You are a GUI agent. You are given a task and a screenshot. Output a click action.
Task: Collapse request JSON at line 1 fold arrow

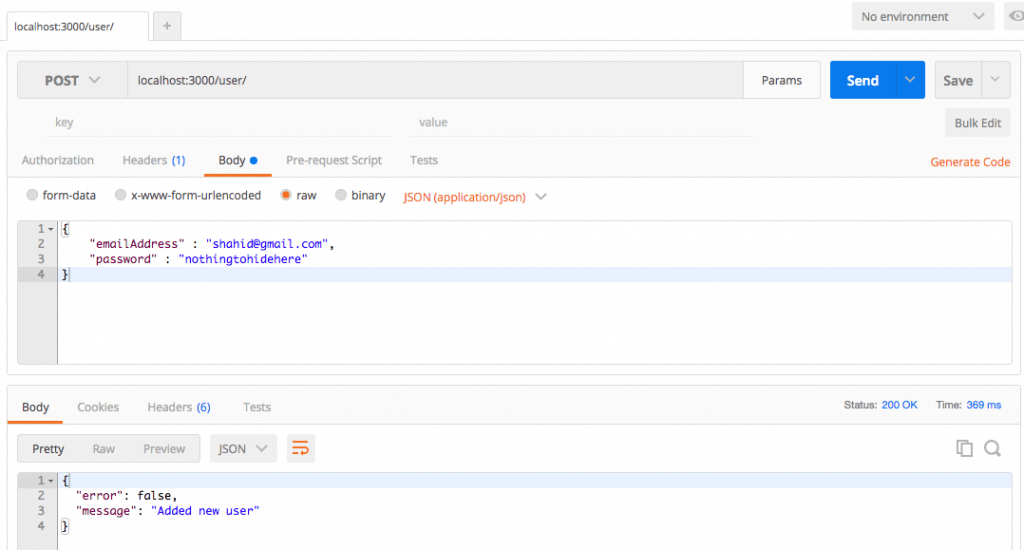[51, 229]
